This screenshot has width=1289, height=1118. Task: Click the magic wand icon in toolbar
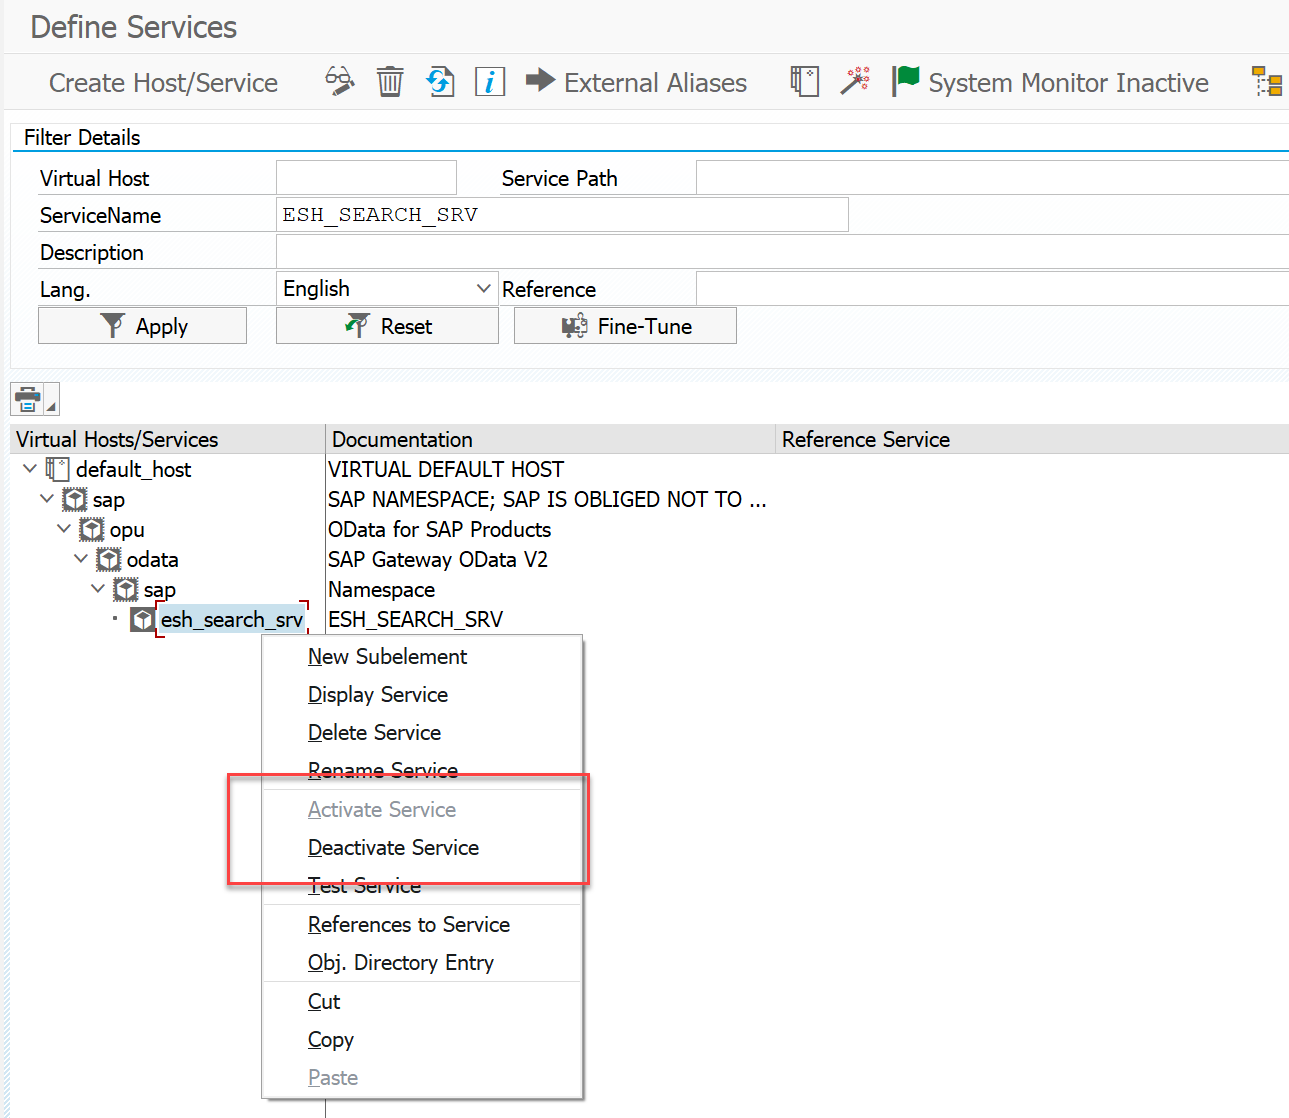(x=855, y=81)
